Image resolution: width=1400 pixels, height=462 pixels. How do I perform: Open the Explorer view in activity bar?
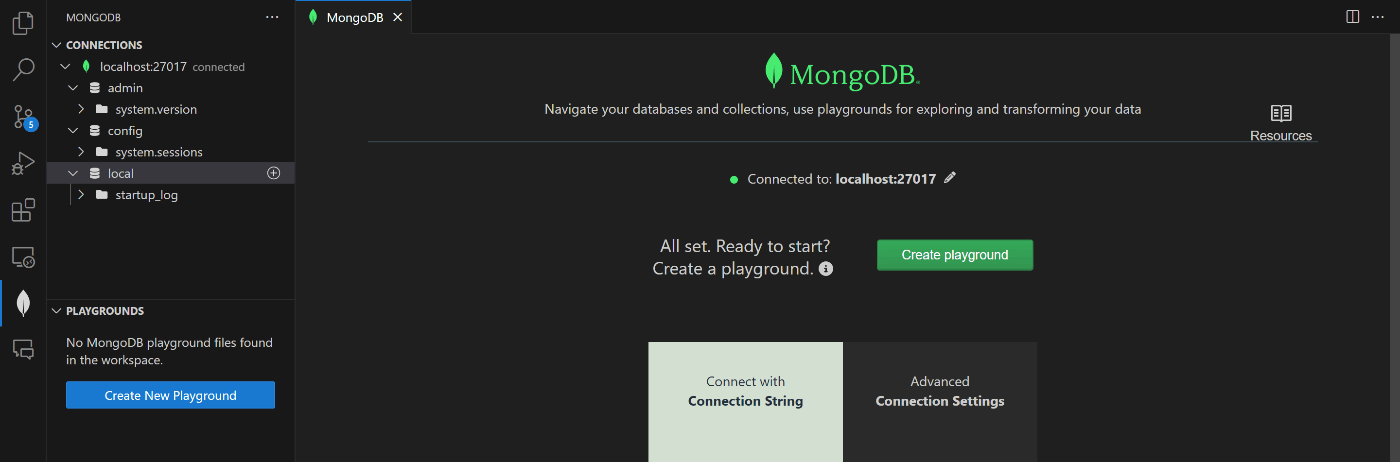(23, 23)
